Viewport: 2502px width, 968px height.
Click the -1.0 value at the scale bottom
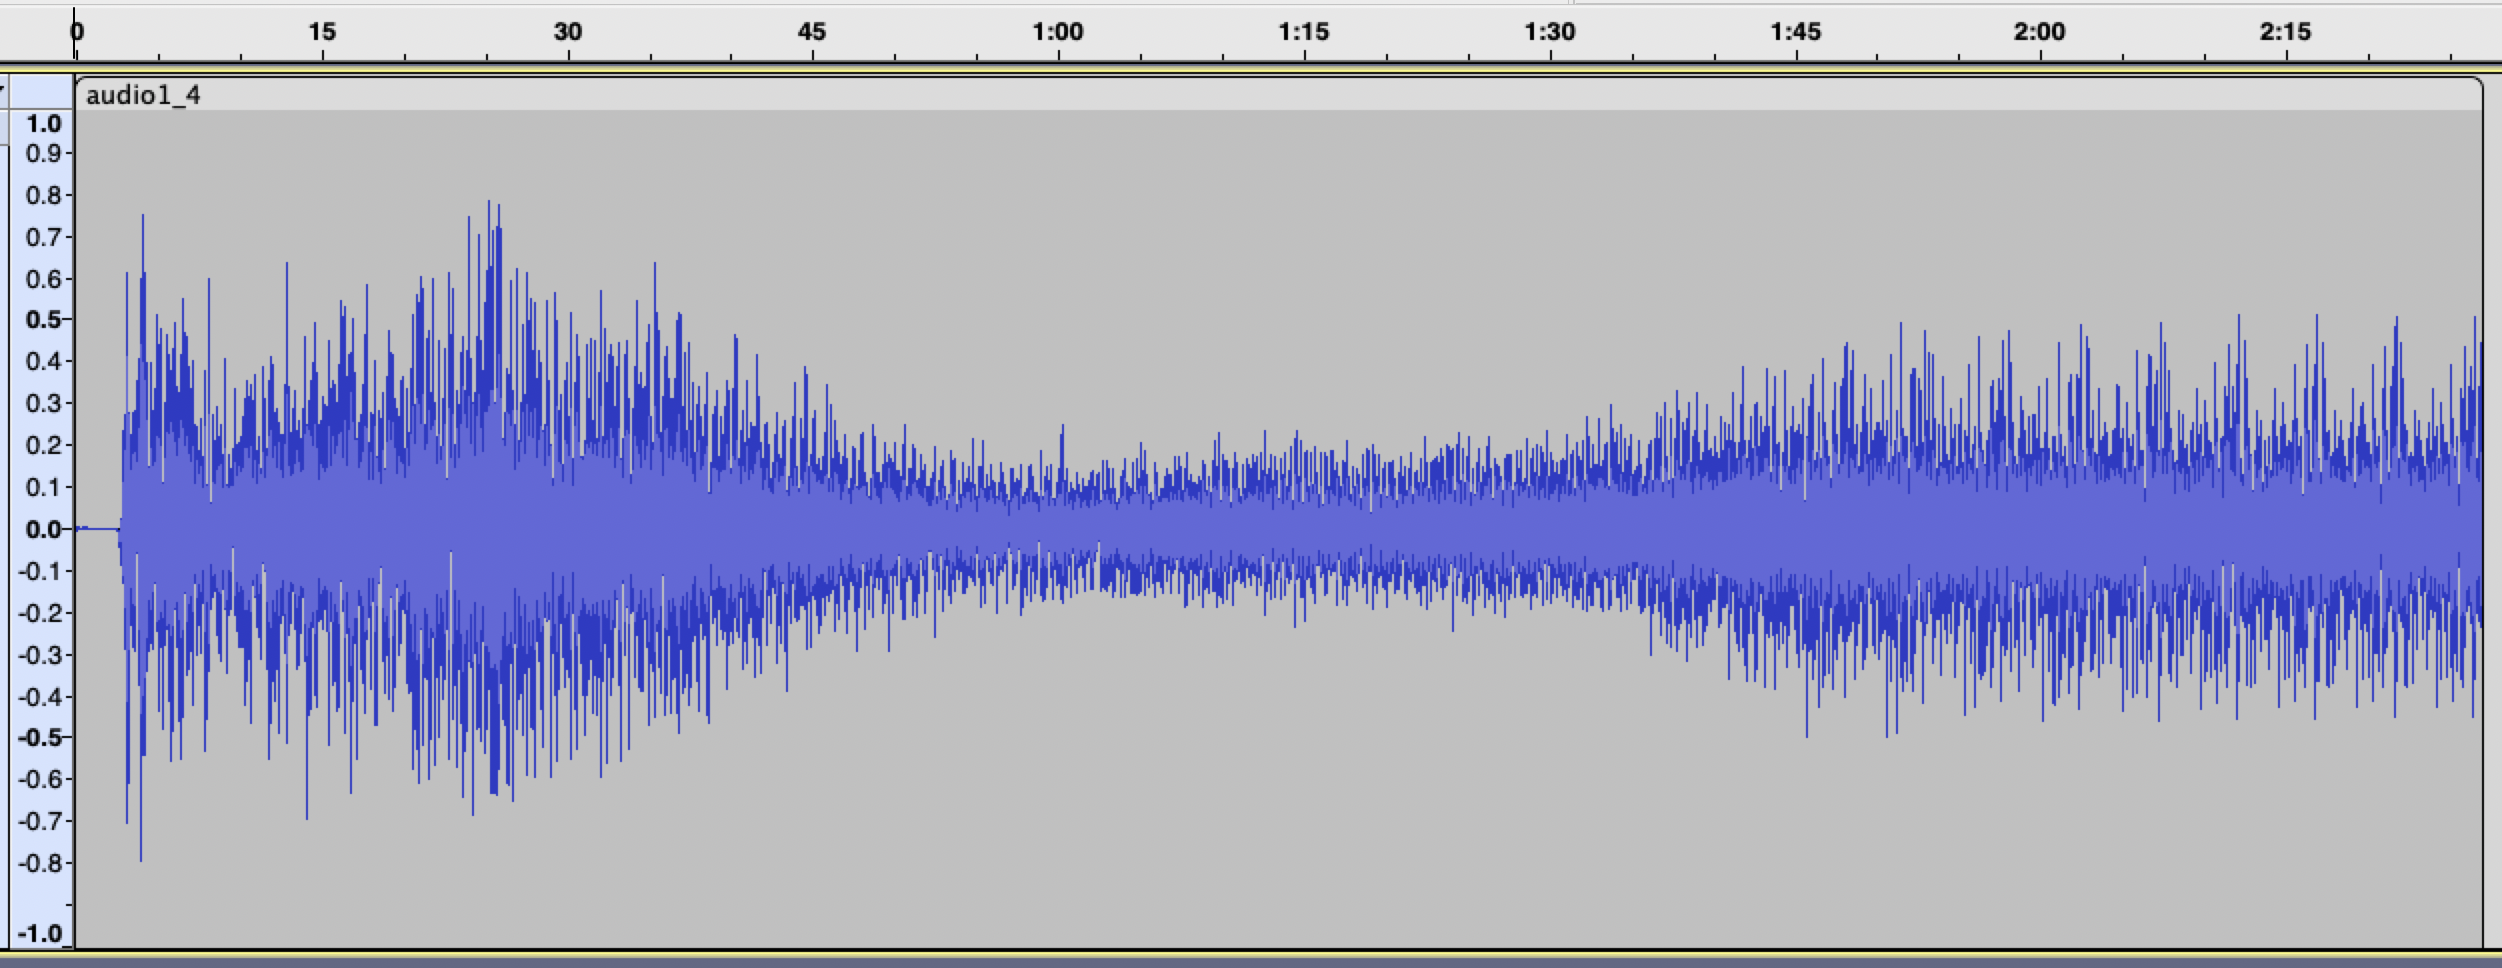[41, 934]
